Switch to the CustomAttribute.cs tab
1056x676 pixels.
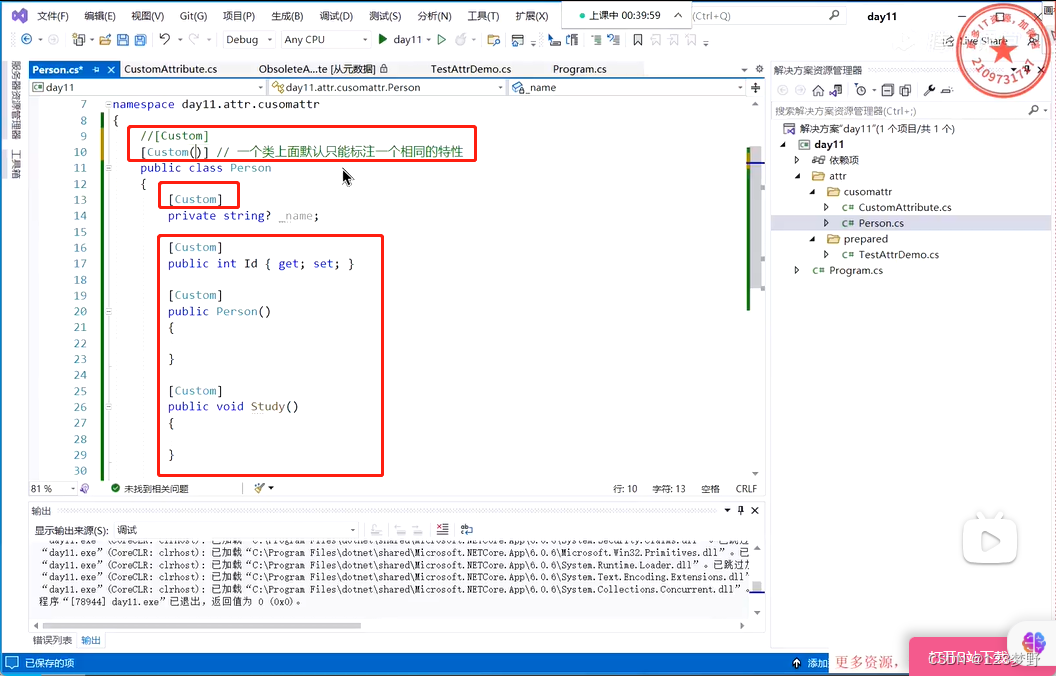click(170, 69)
